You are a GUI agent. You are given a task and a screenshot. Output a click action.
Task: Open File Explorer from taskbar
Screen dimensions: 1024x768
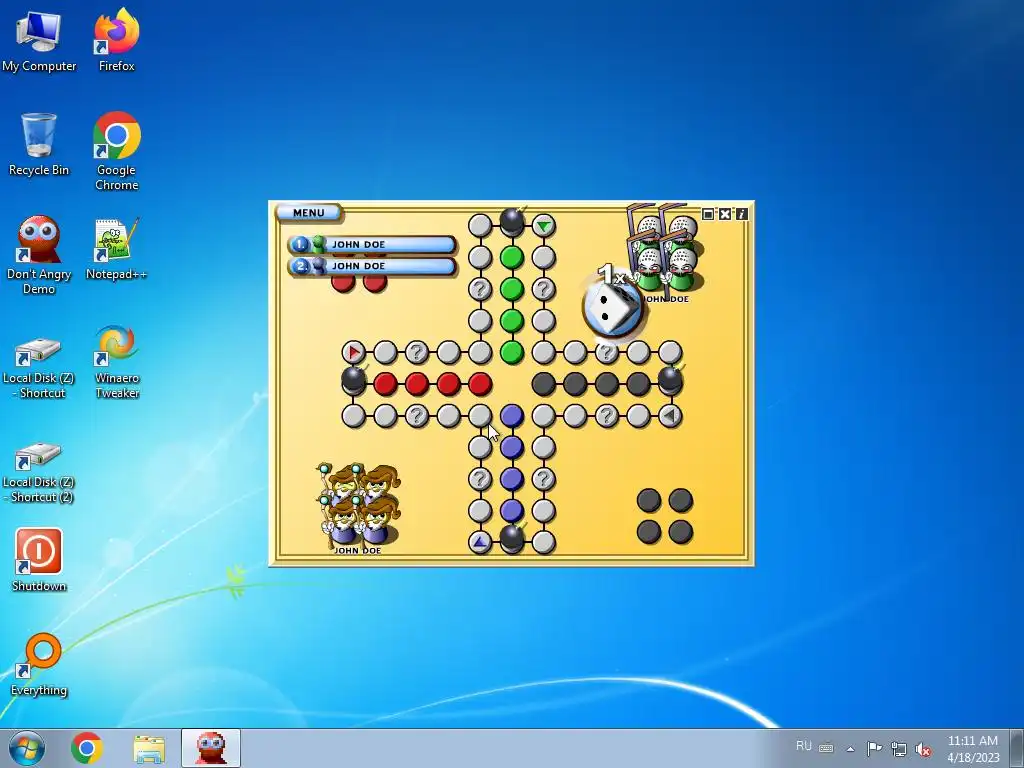point(149,748)
